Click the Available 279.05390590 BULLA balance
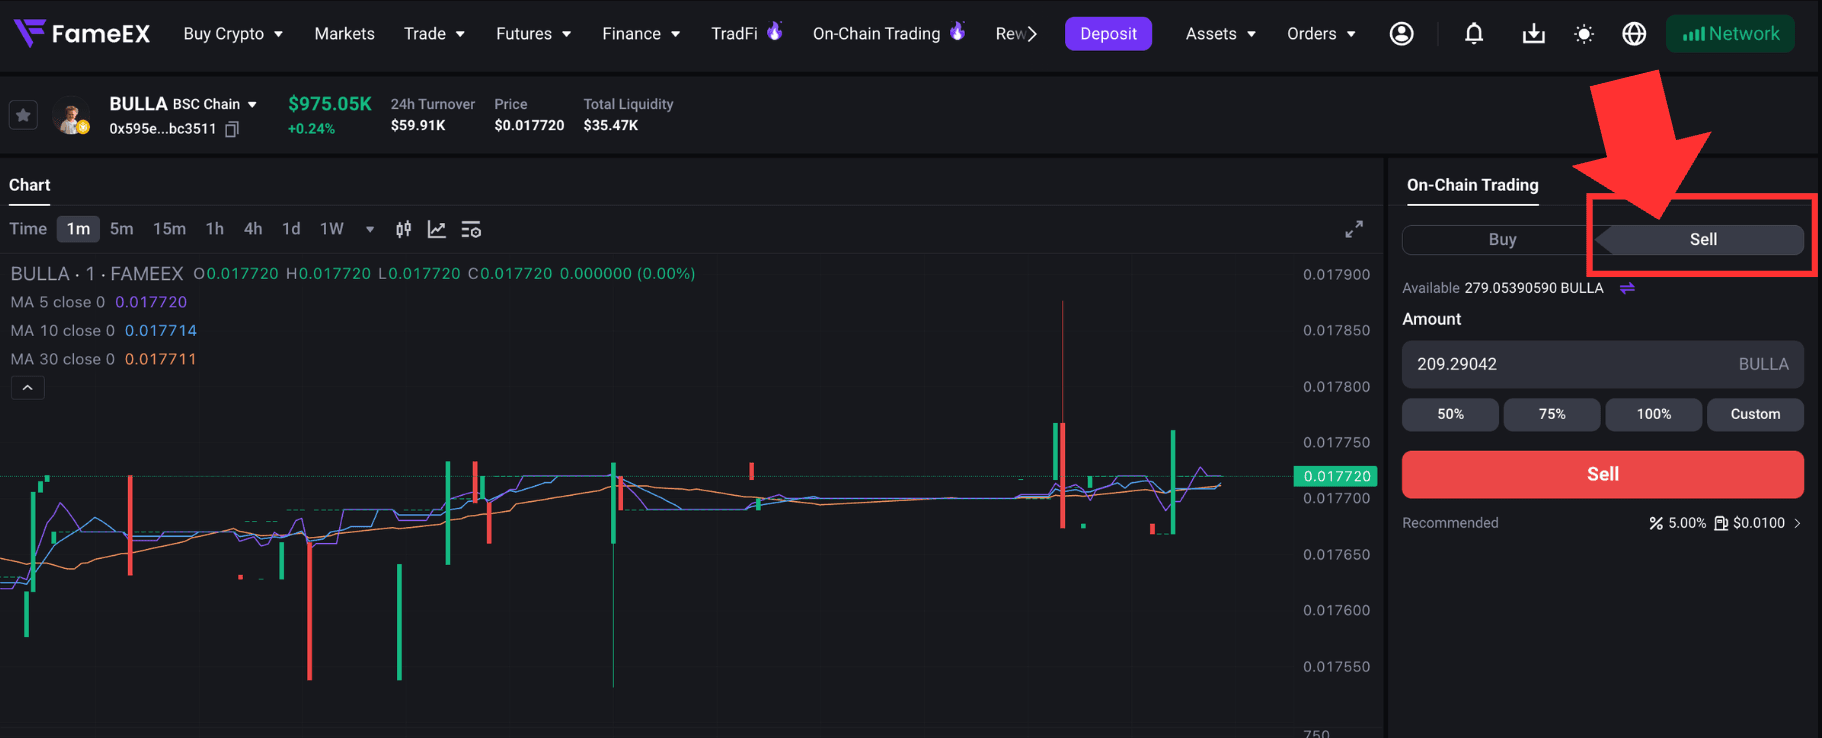Image resolution: width=1822 pixels, height=738 pixels. (x=1503, y=288)
